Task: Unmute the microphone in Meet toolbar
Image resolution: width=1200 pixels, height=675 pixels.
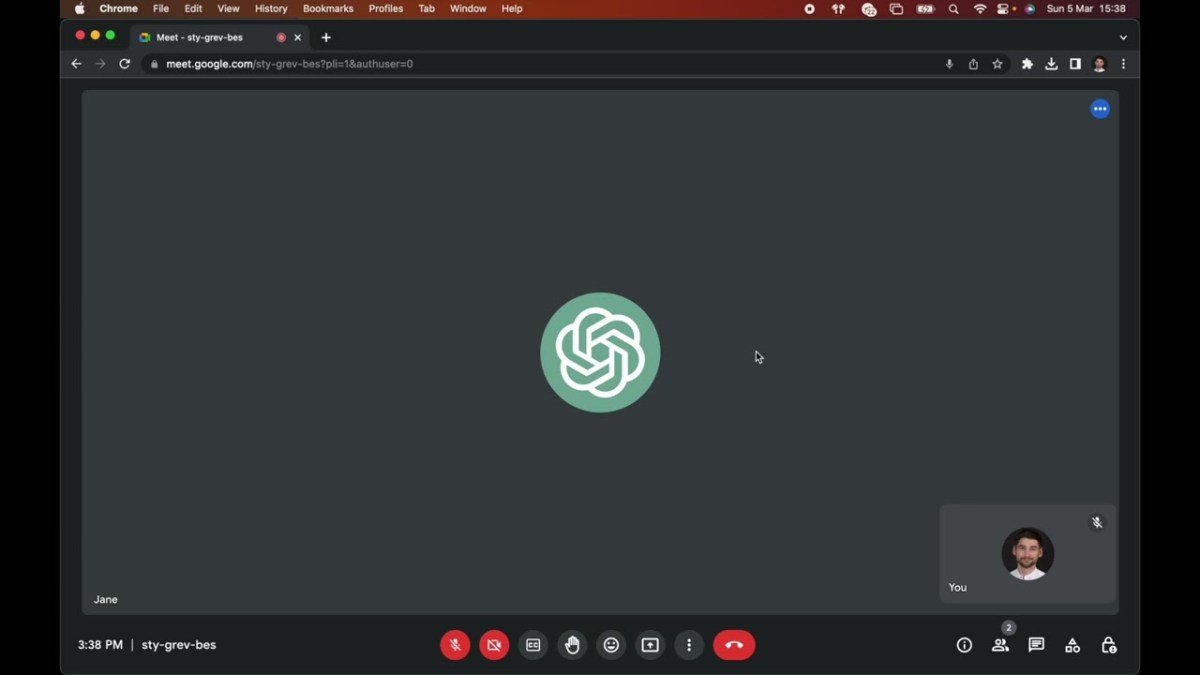Action: pos(455,645)
